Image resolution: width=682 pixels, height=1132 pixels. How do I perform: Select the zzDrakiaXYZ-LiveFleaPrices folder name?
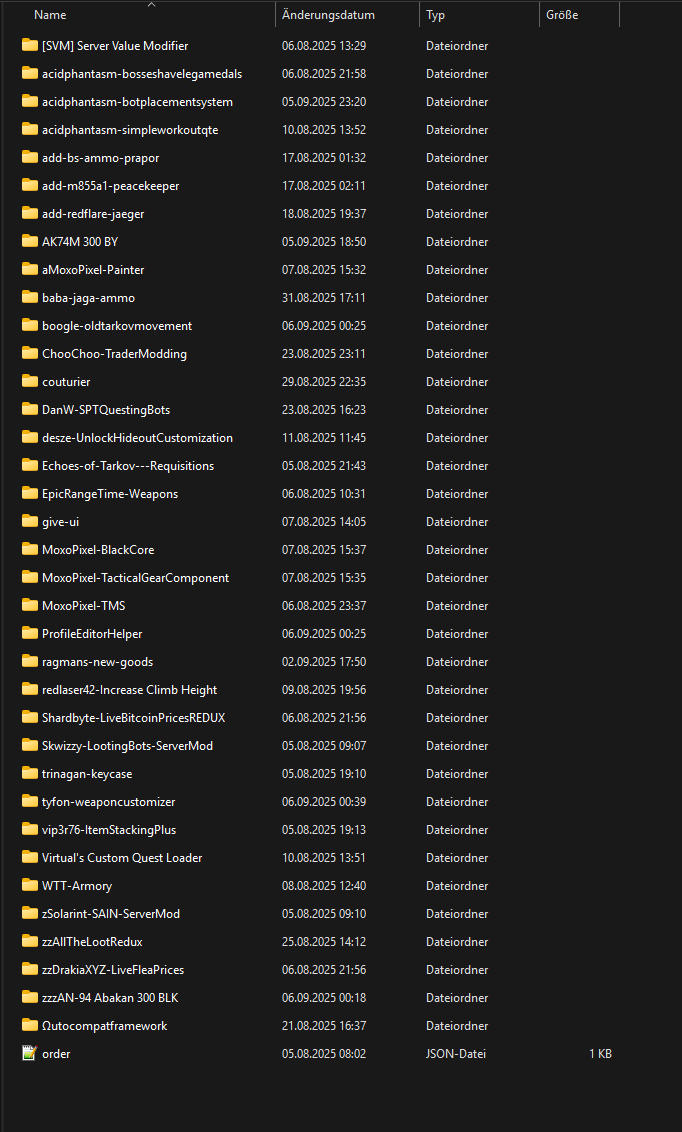click(x=113, y=970)
